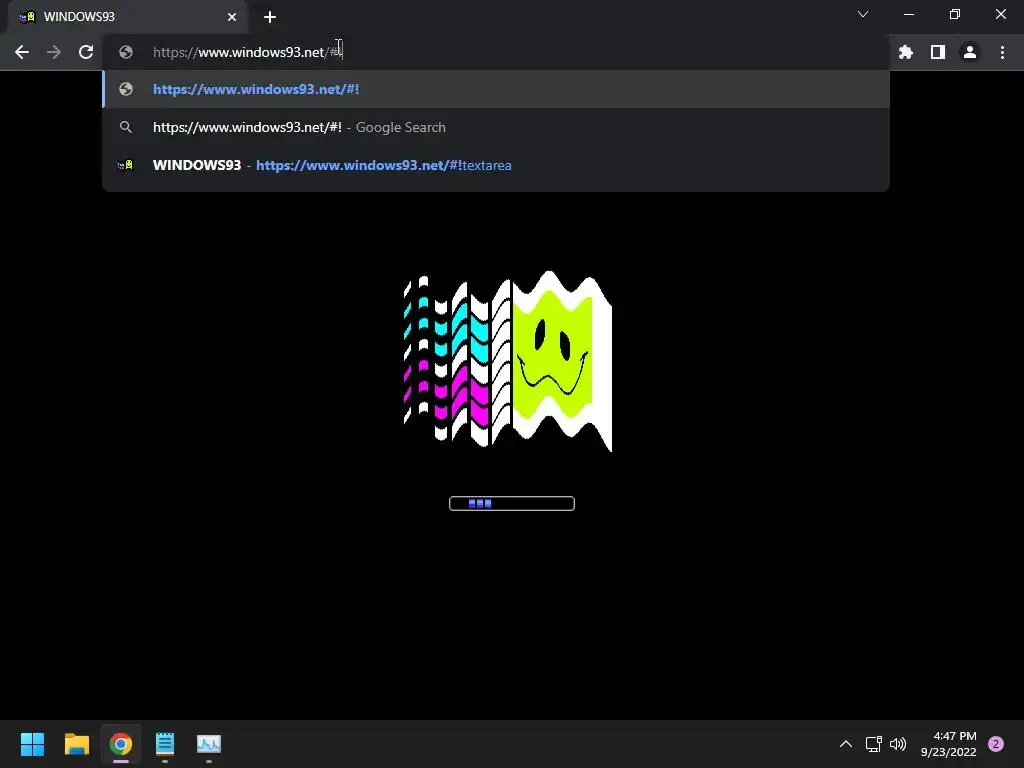This screenshot has height=768, width=1024.
Task: Toggle the browser side panel icon
Action: coord(938,52)
